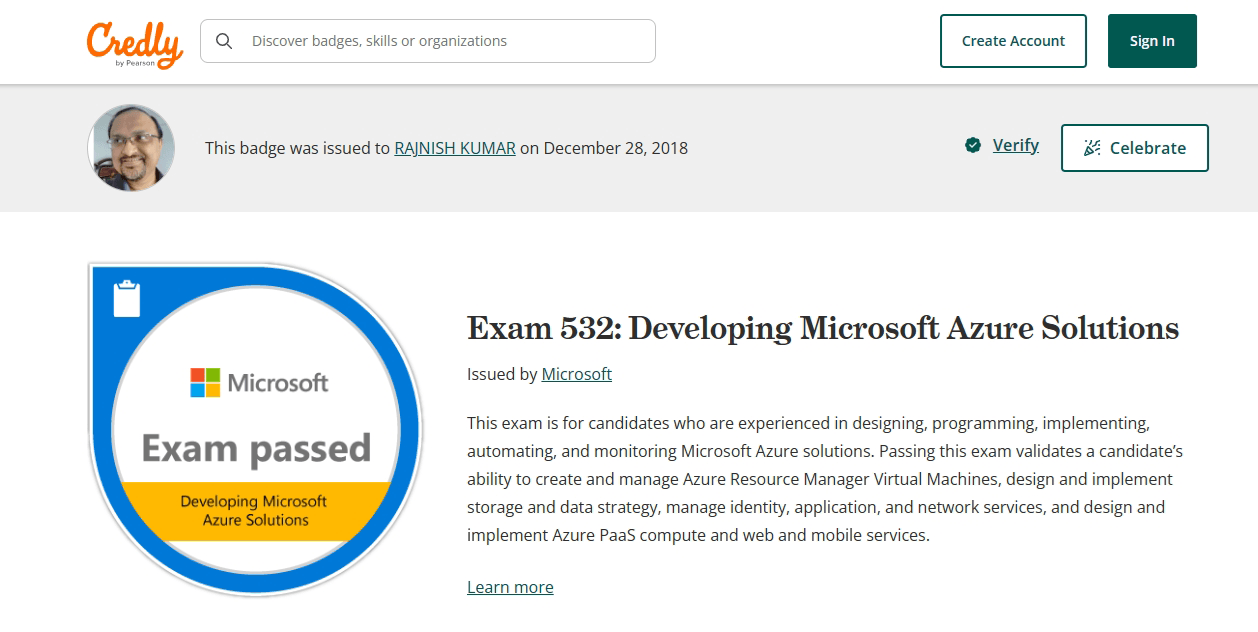Image resolution: width=1258 pixels, height=632 pixels.
Task: Open the Issued by Microsoft link
Action: tap(576, 374)
